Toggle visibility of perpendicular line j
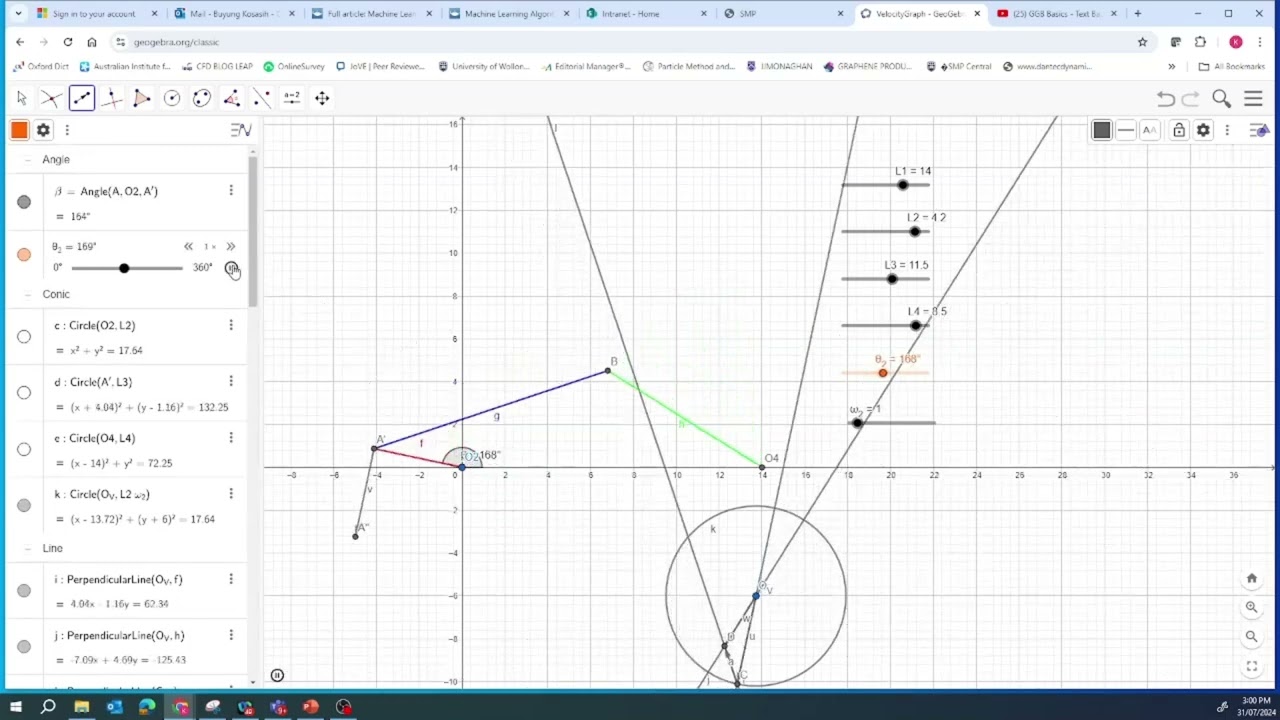Viewport: 1280px width, 720px height. coord(24,646)
